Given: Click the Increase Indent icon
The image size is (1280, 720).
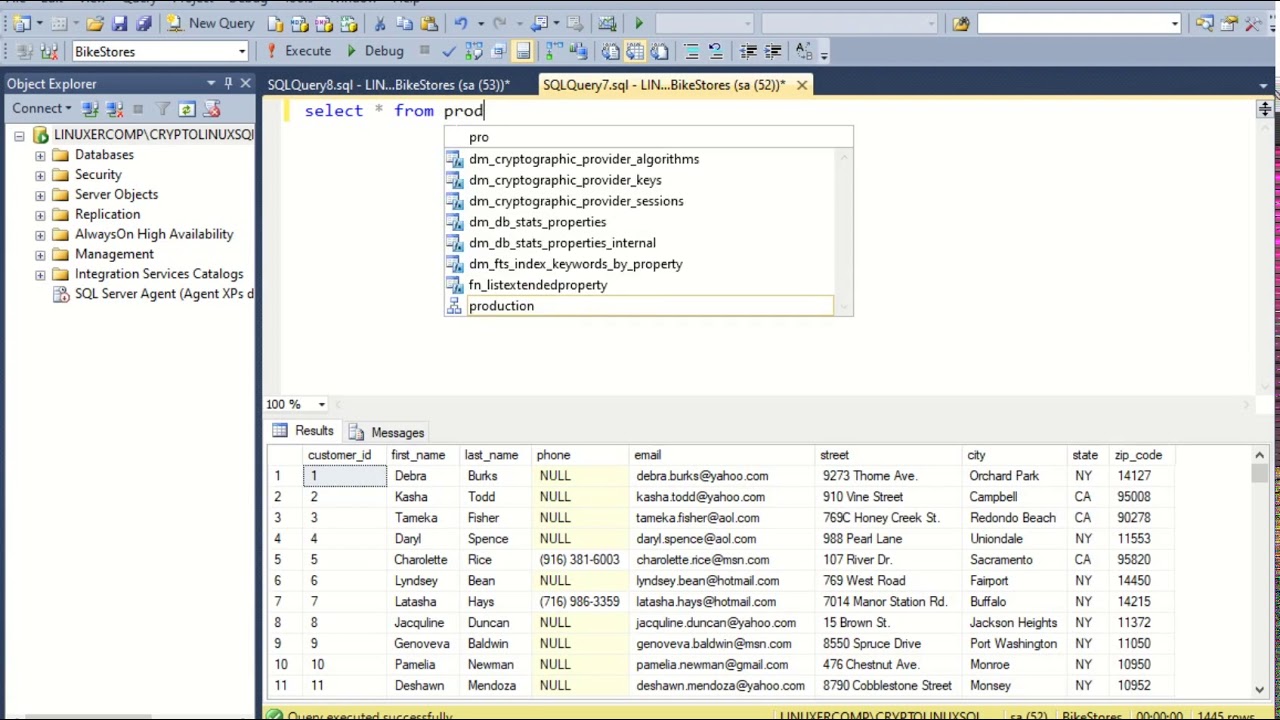Looking at the screenshot, I should pyautogui.click(x=773, y=51).
